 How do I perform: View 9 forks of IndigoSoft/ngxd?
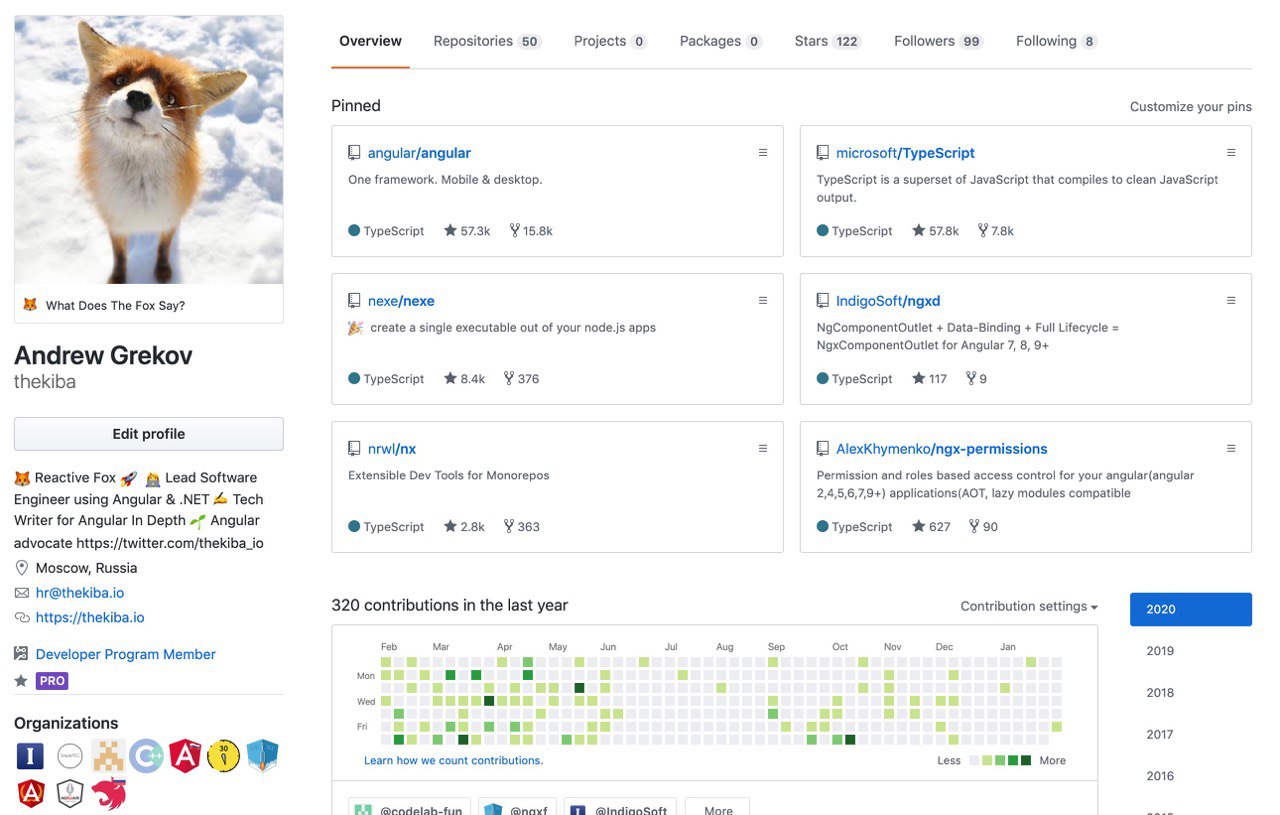(x=976, y=379)
